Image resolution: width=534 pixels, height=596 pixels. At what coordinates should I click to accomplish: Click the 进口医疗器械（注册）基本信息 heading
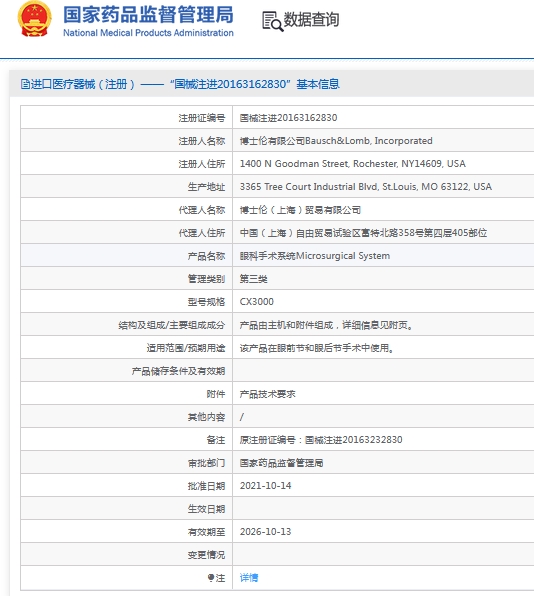point(180,84)
